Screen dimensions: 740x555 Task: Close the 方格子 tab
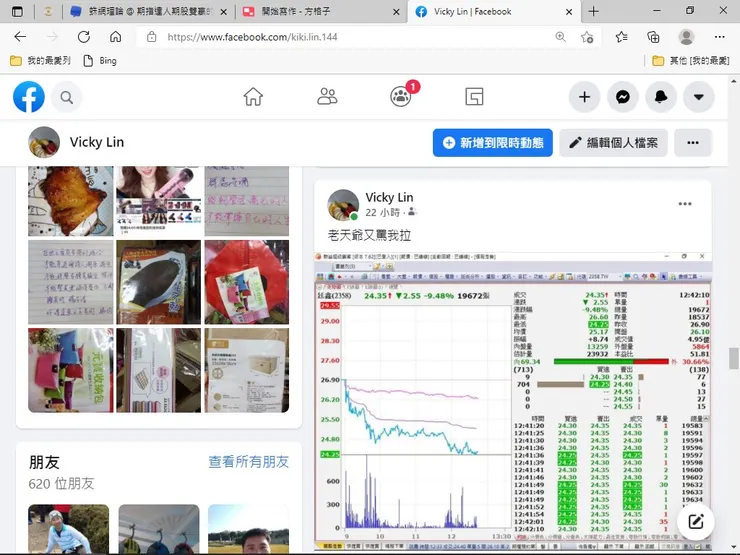click(396, 12)
